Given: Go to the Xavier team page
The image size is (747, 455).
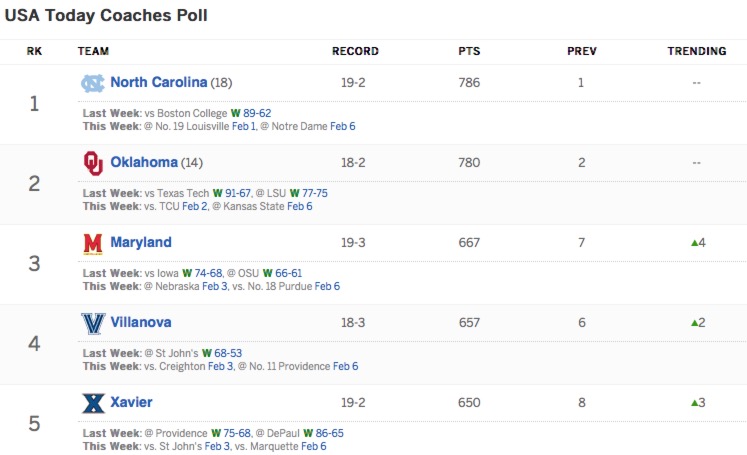Looking at the screenshot, I should pos(131,402).
